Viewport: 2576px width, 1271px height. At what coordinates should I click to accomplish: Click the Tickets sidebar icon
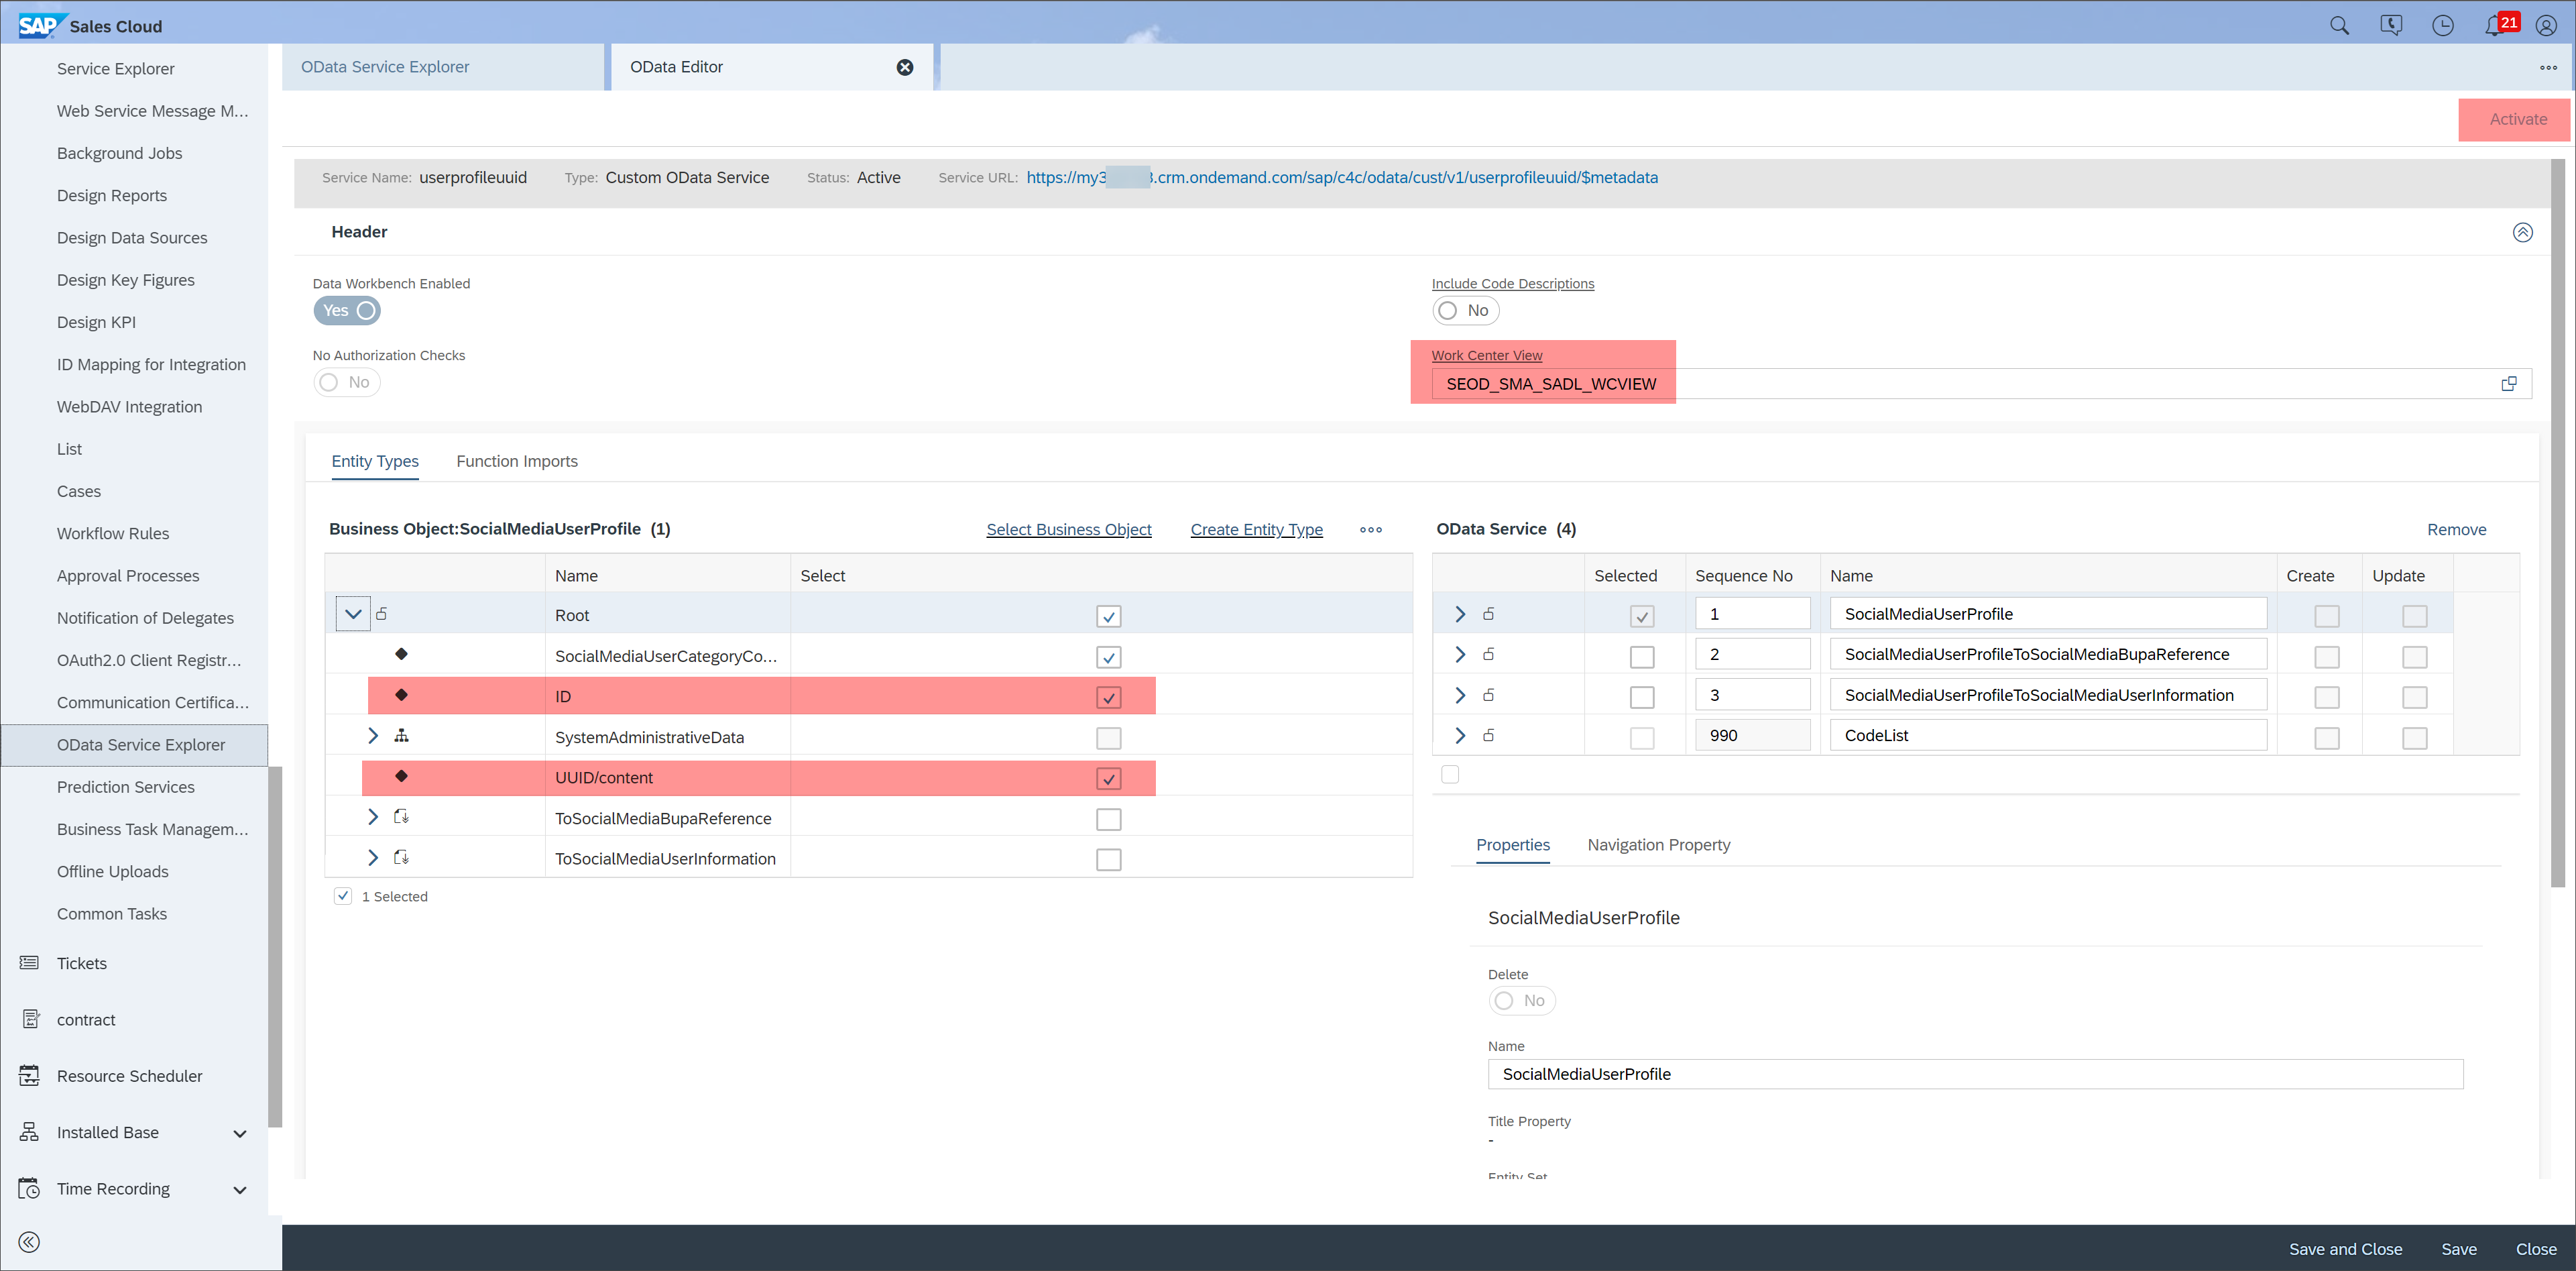point(29,963)
